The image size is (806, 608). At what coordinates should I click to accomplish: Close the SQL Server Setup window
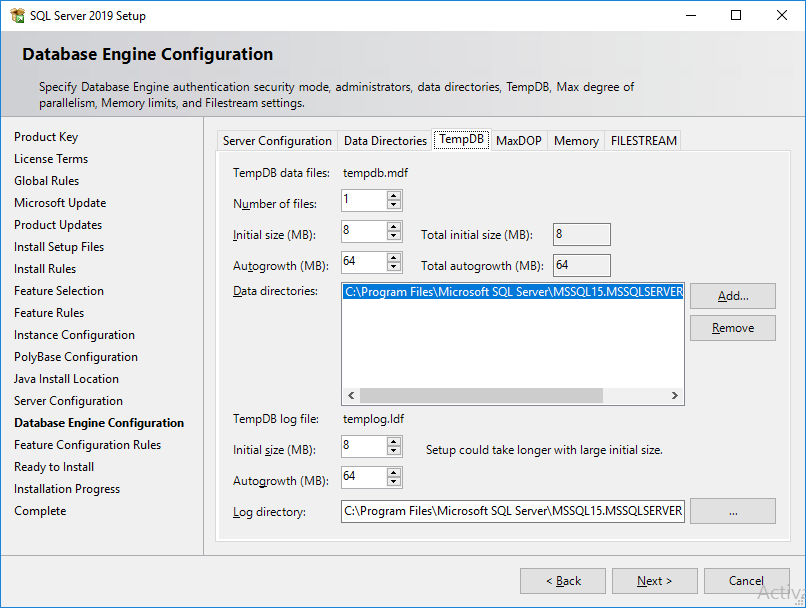[781, 15]
